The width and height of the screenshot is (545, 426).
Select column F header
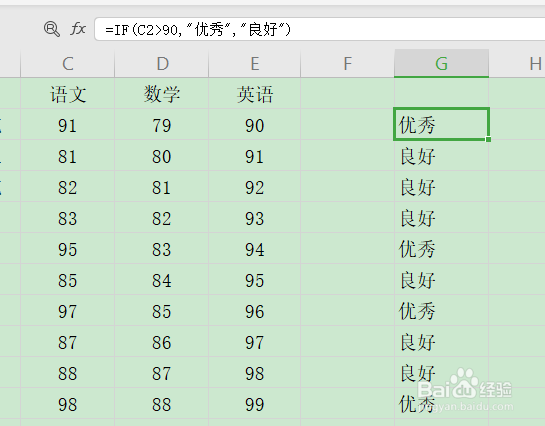tap(347, 64)
